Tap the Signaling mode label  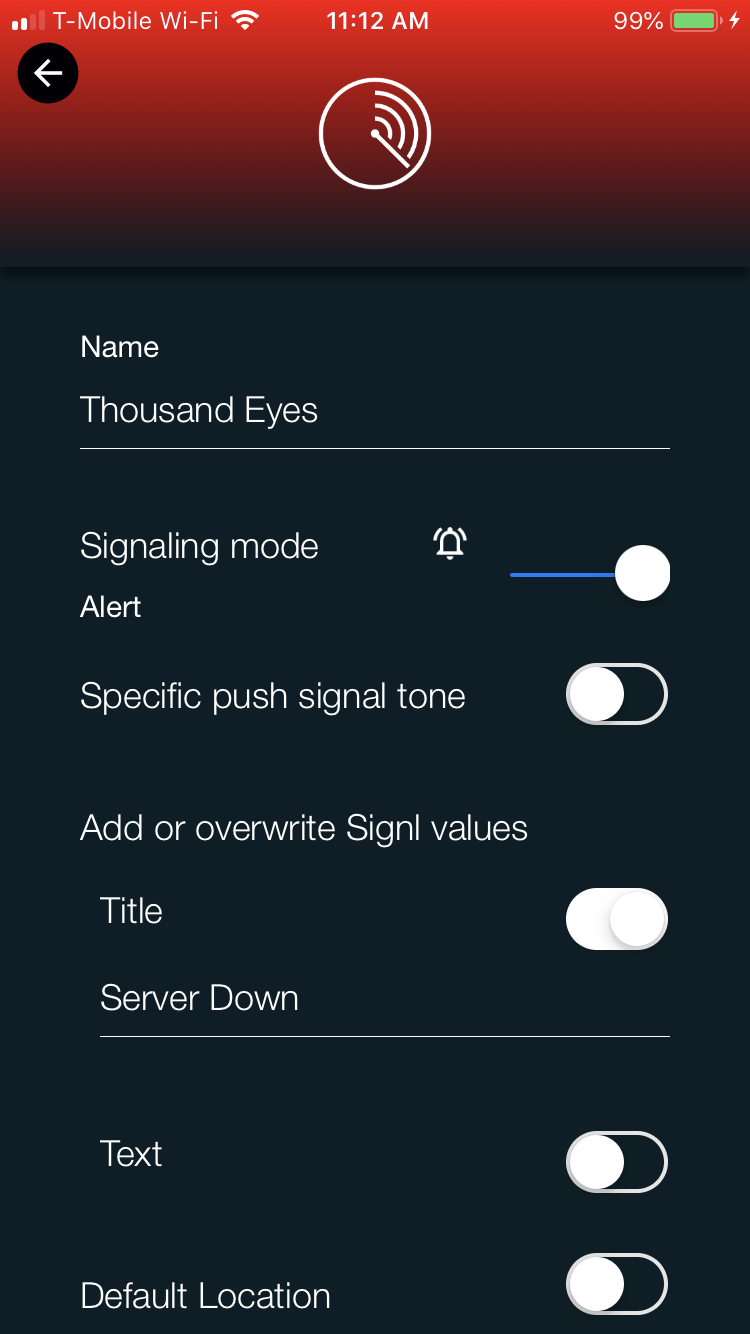click(x=199, y=547)
